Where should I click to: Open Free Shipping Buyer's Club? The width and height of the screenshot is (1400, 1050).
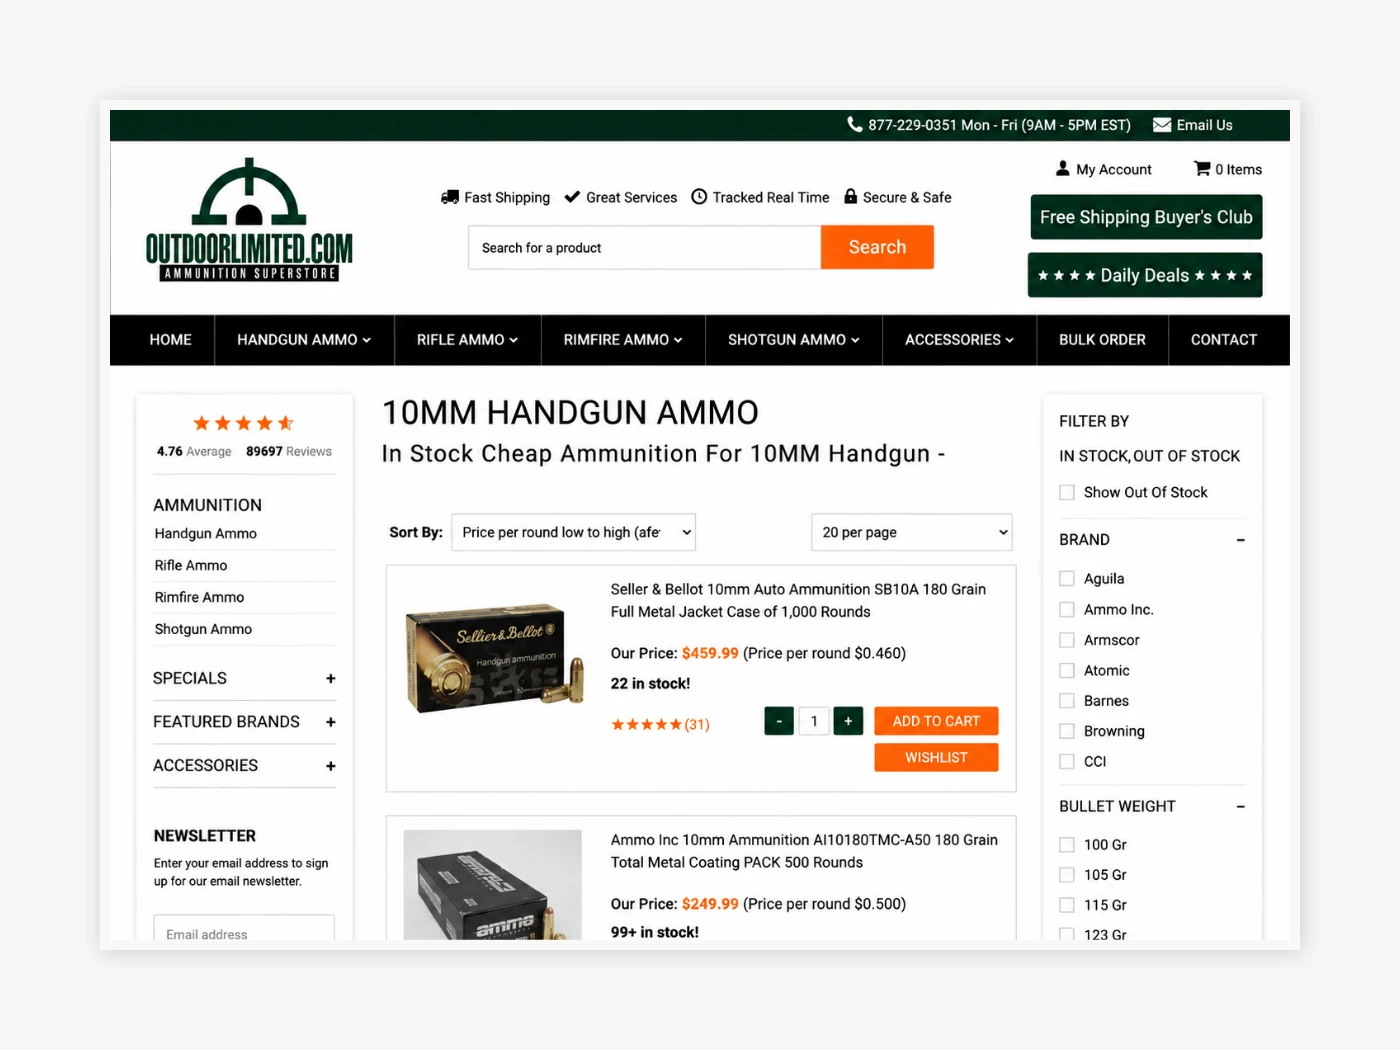click(1146, 217)
